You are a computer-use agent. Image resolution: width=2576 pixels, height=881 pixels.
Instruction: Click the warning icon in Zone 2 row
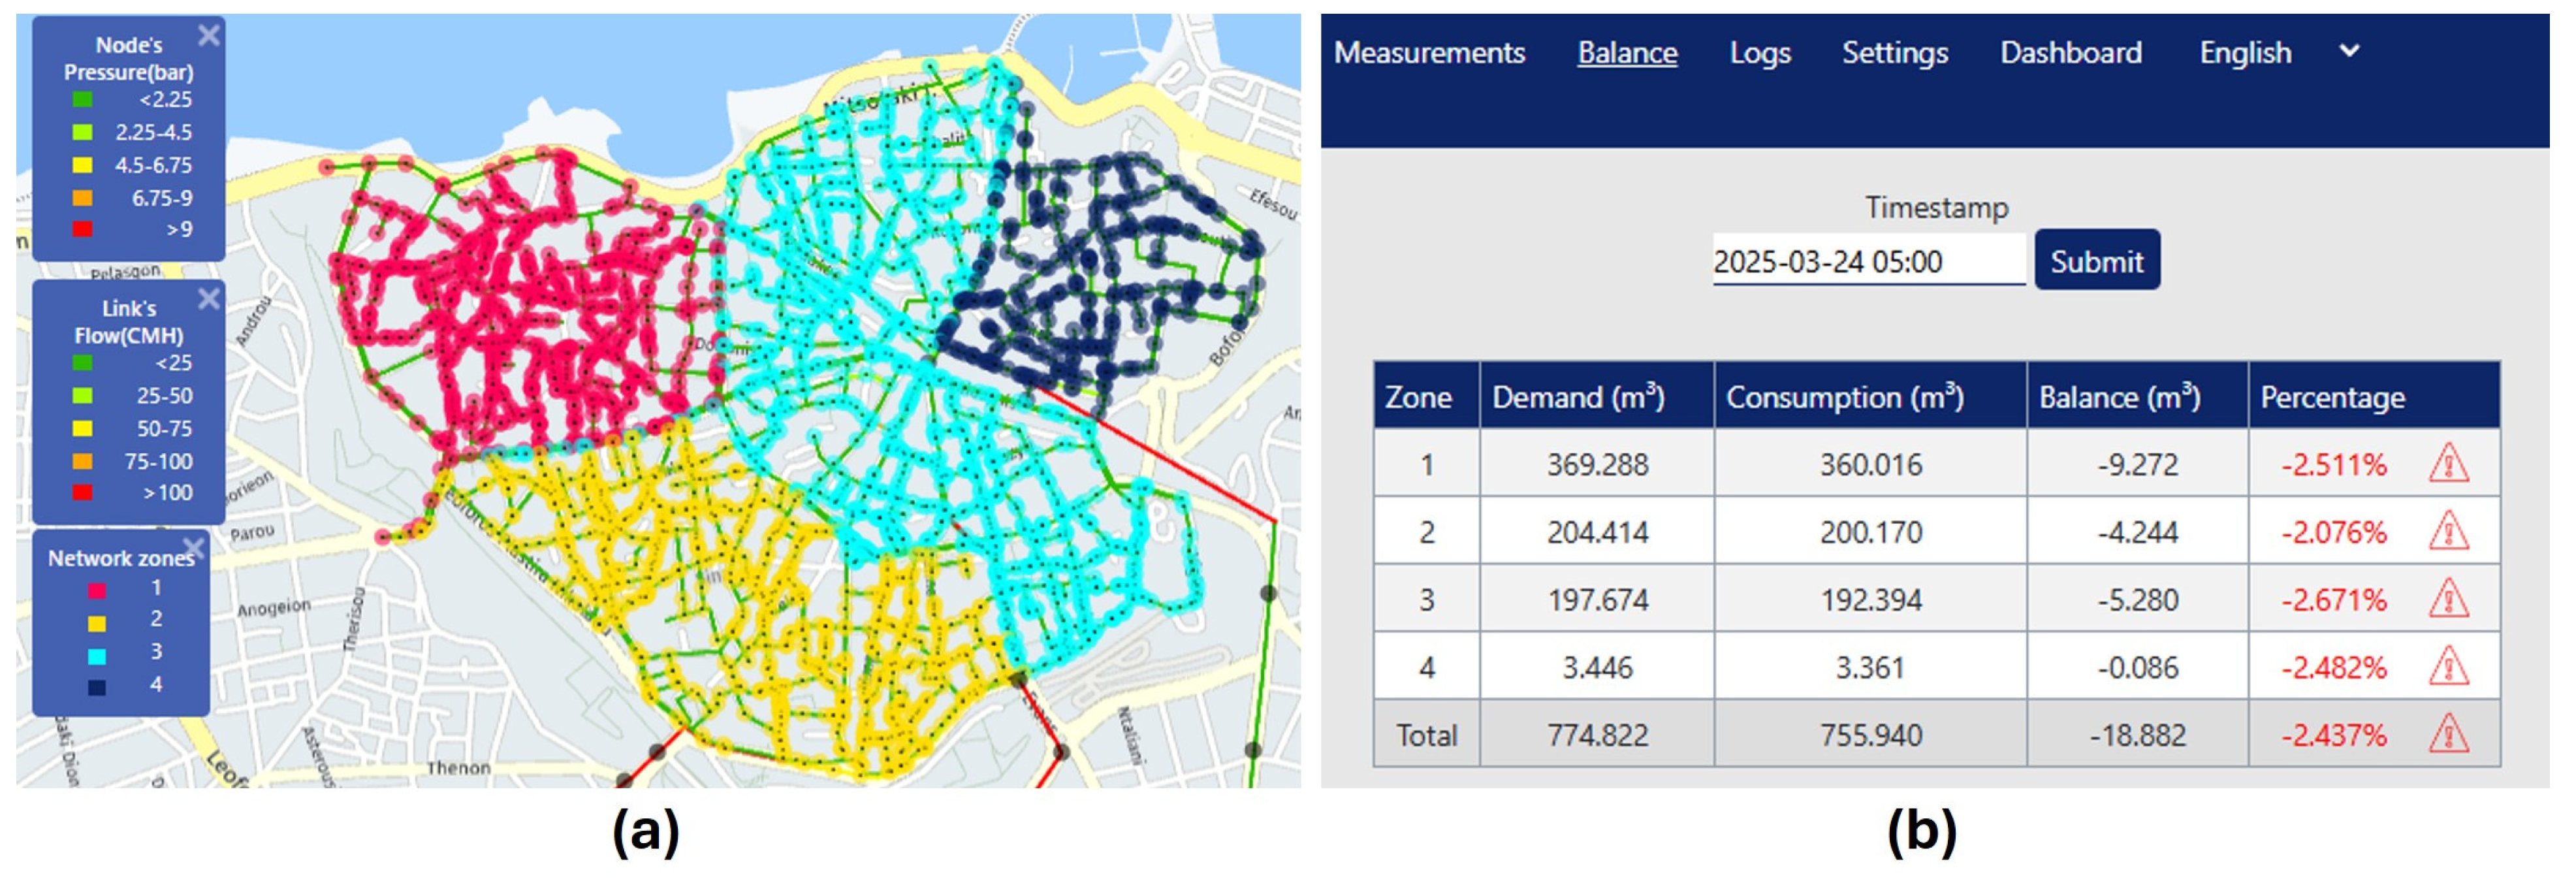(x=2449, y=531)
